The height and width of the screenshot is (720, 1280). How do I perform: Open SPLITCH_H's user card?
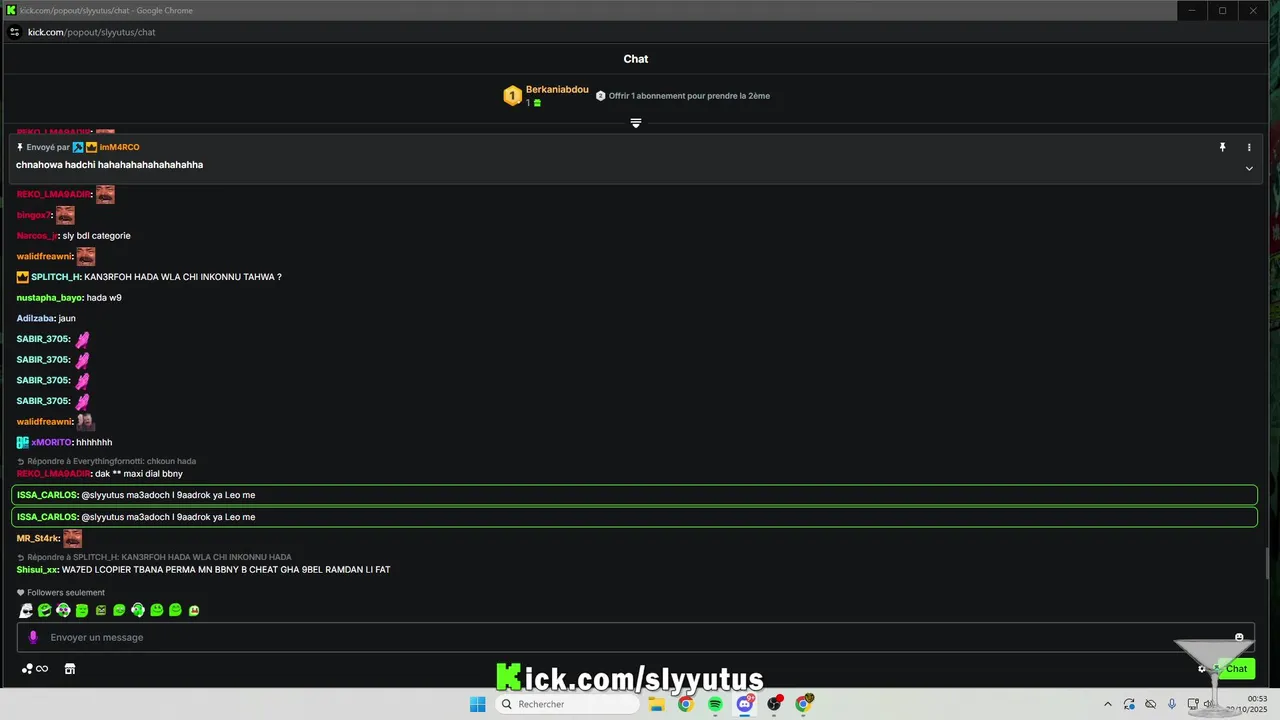[55, 277]
